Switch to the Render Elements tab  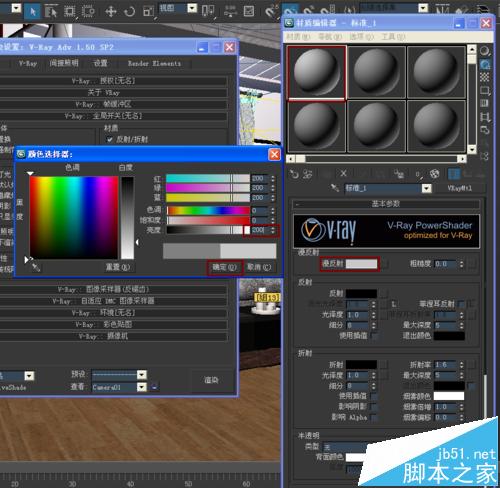pyautogui.click(x=154, y=63)
